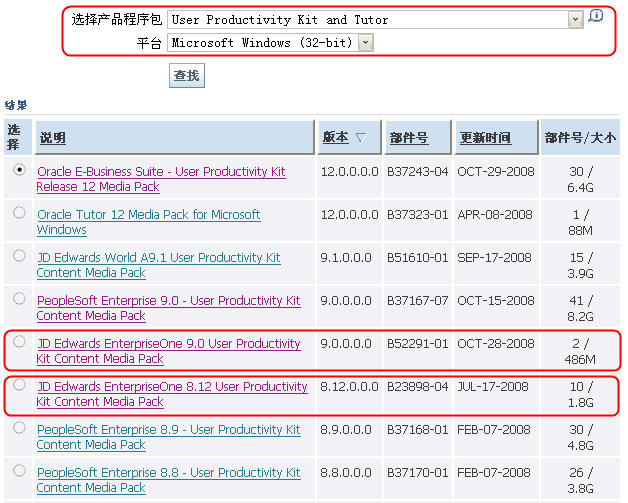Open JD Edwards World A9.1 Media Pack link
628x503 pixels.
click(x=159, y=265)
